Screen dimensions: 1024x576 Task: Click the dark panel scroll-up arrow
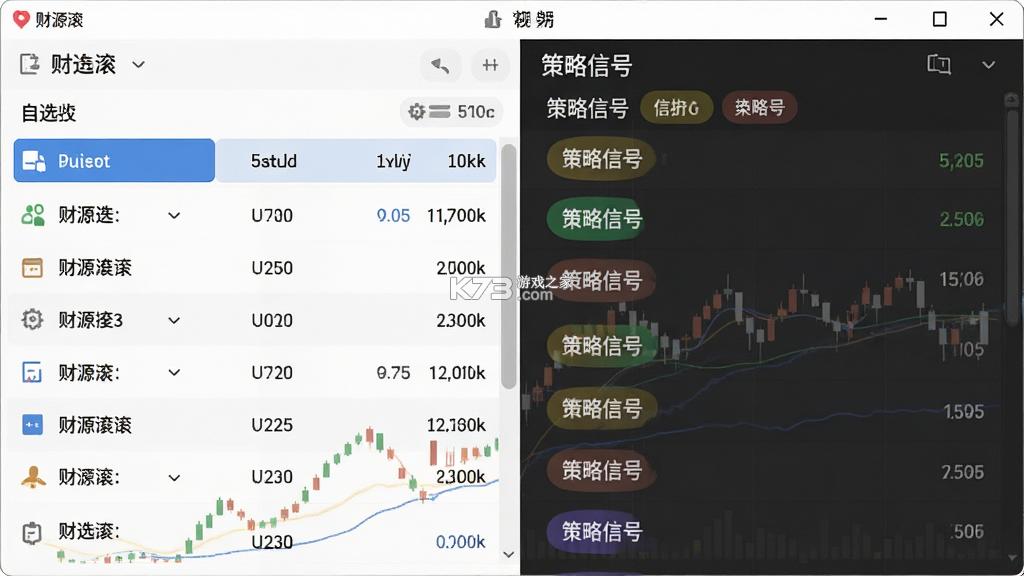[1012, 99]
